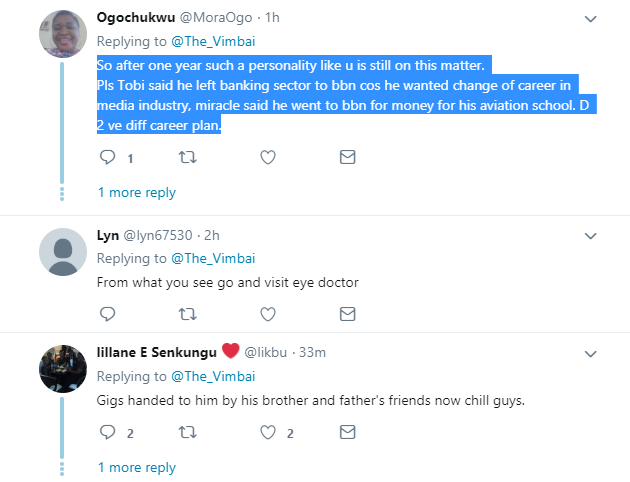Share Lyn's tweet via message icon

point(347,314)
